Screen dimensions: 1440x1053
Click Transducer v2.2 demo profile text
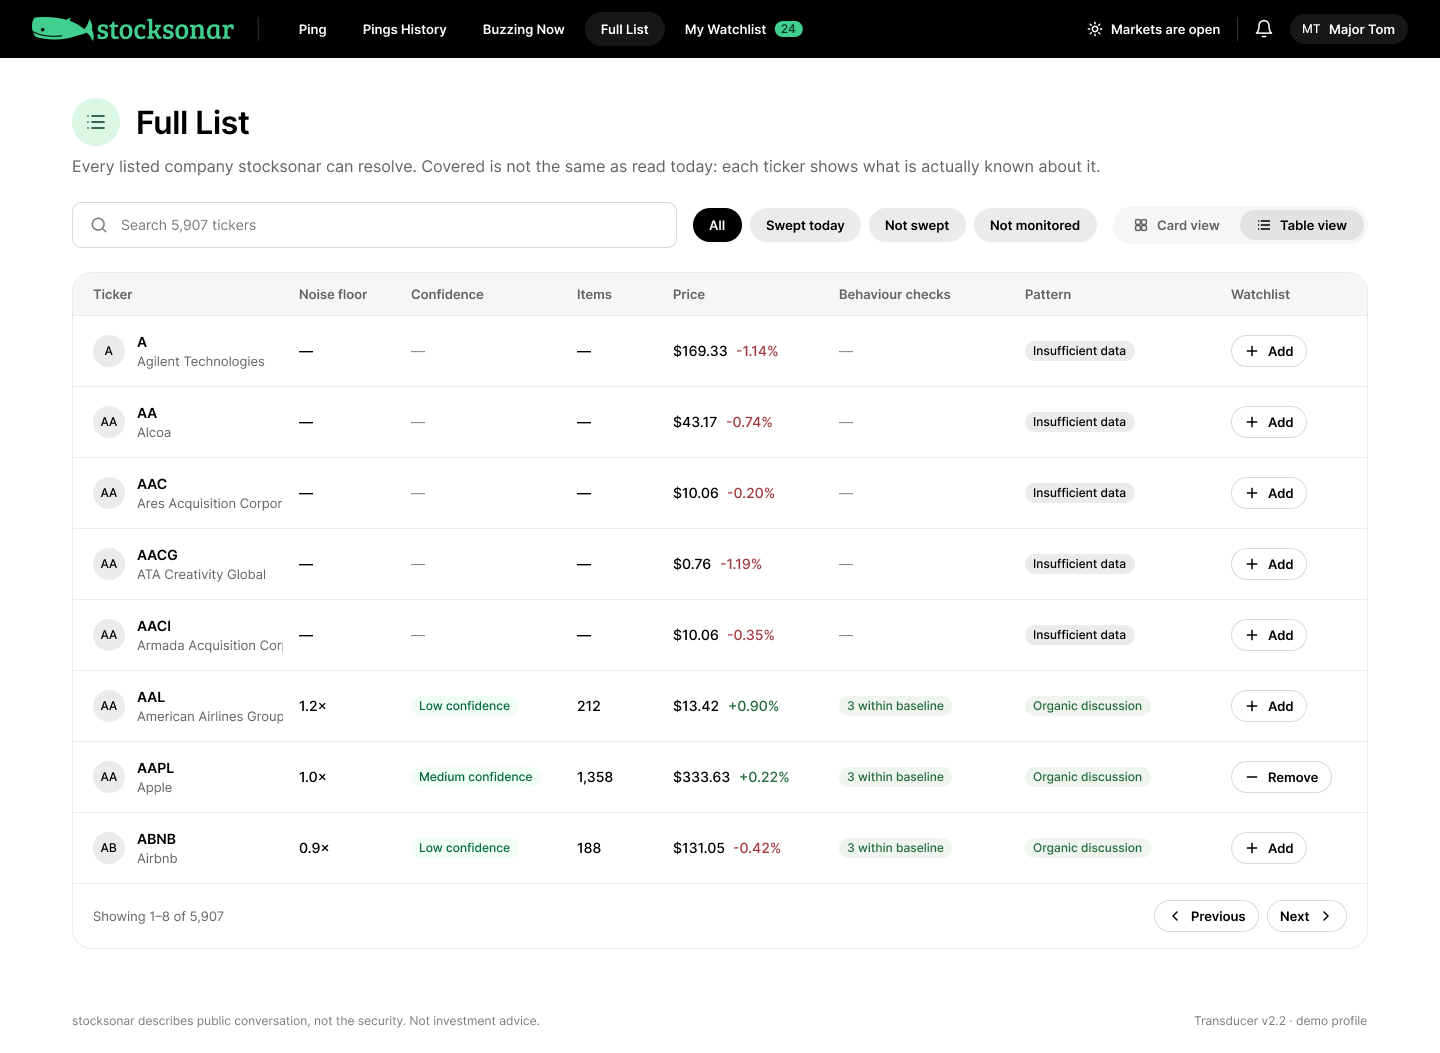point(1280,1021)
